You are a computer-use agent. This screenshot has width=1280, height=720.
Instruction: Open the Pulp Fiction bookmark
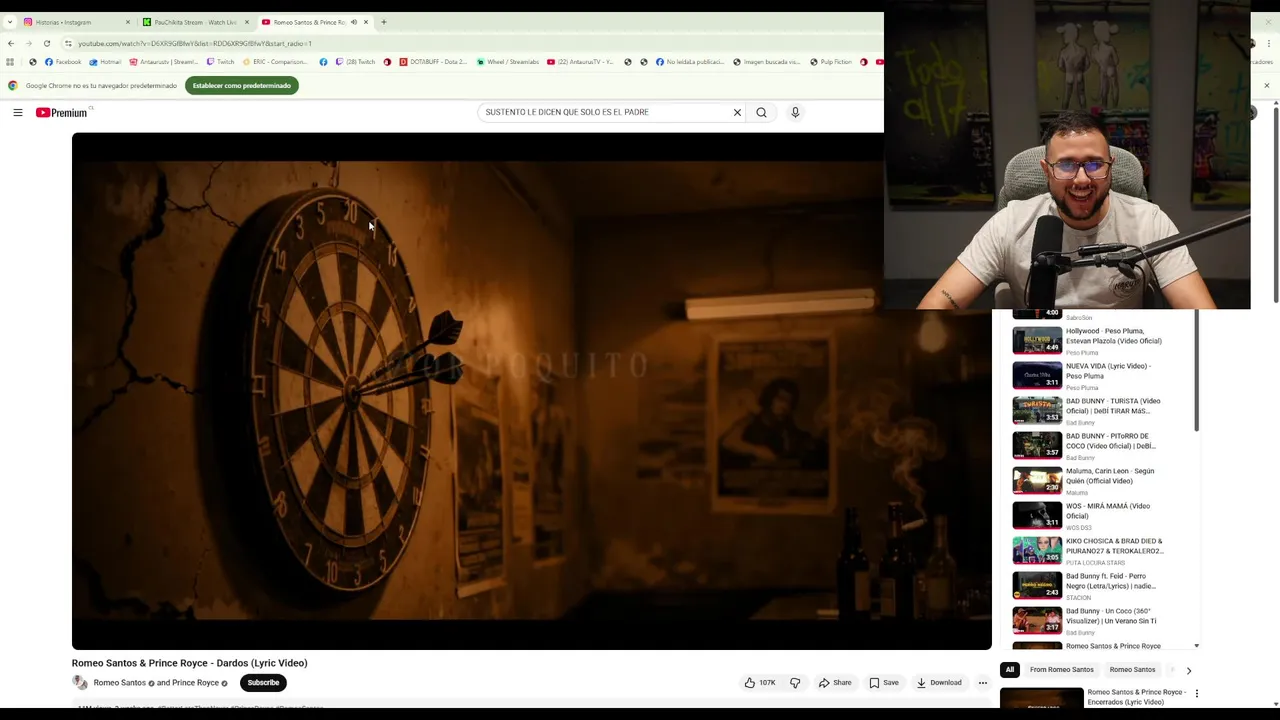[x=831, y=62]
